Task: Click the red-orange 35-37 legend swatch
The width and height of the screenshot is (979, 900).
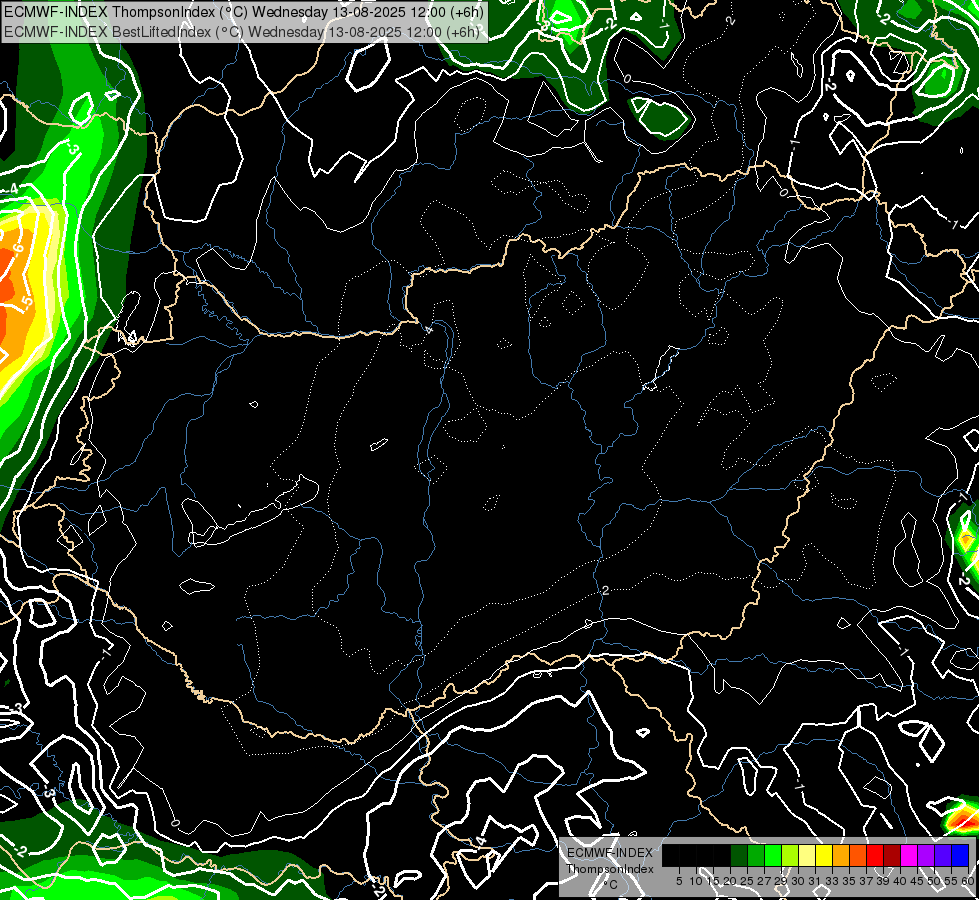Action: pyautogui.click(x=858, y=855)
